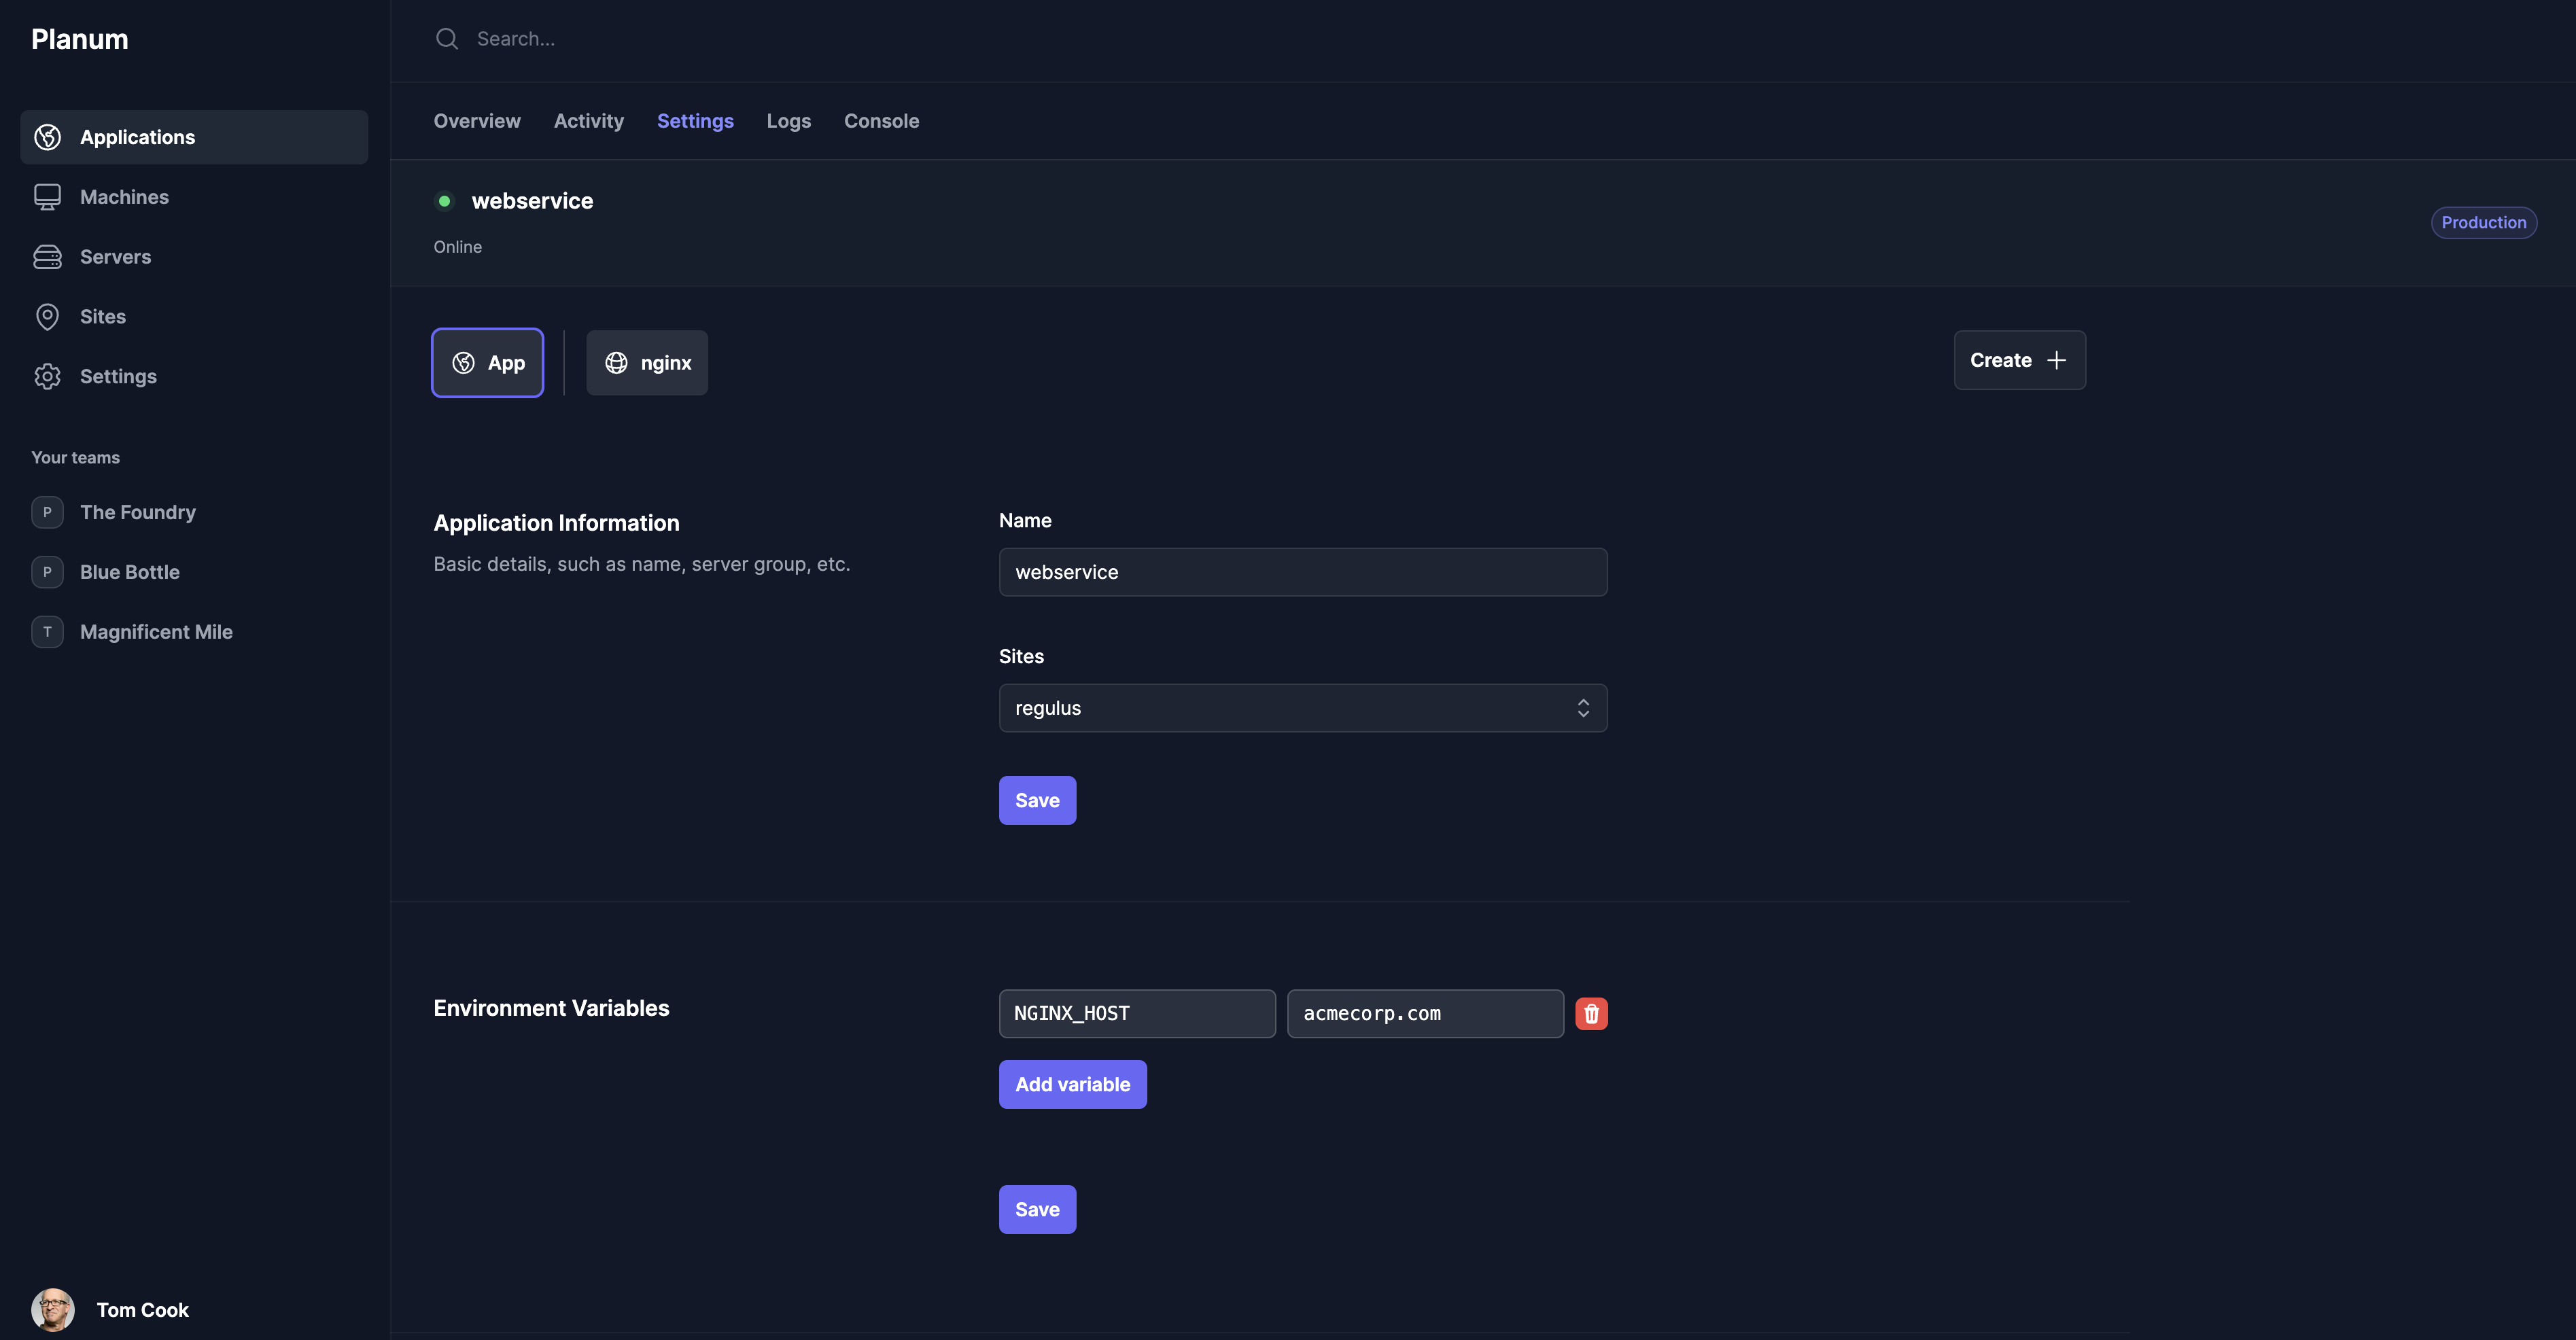Click the Servers stack icon
The width and height of the screenshot is (2576, 1340).
coord(47,257)
